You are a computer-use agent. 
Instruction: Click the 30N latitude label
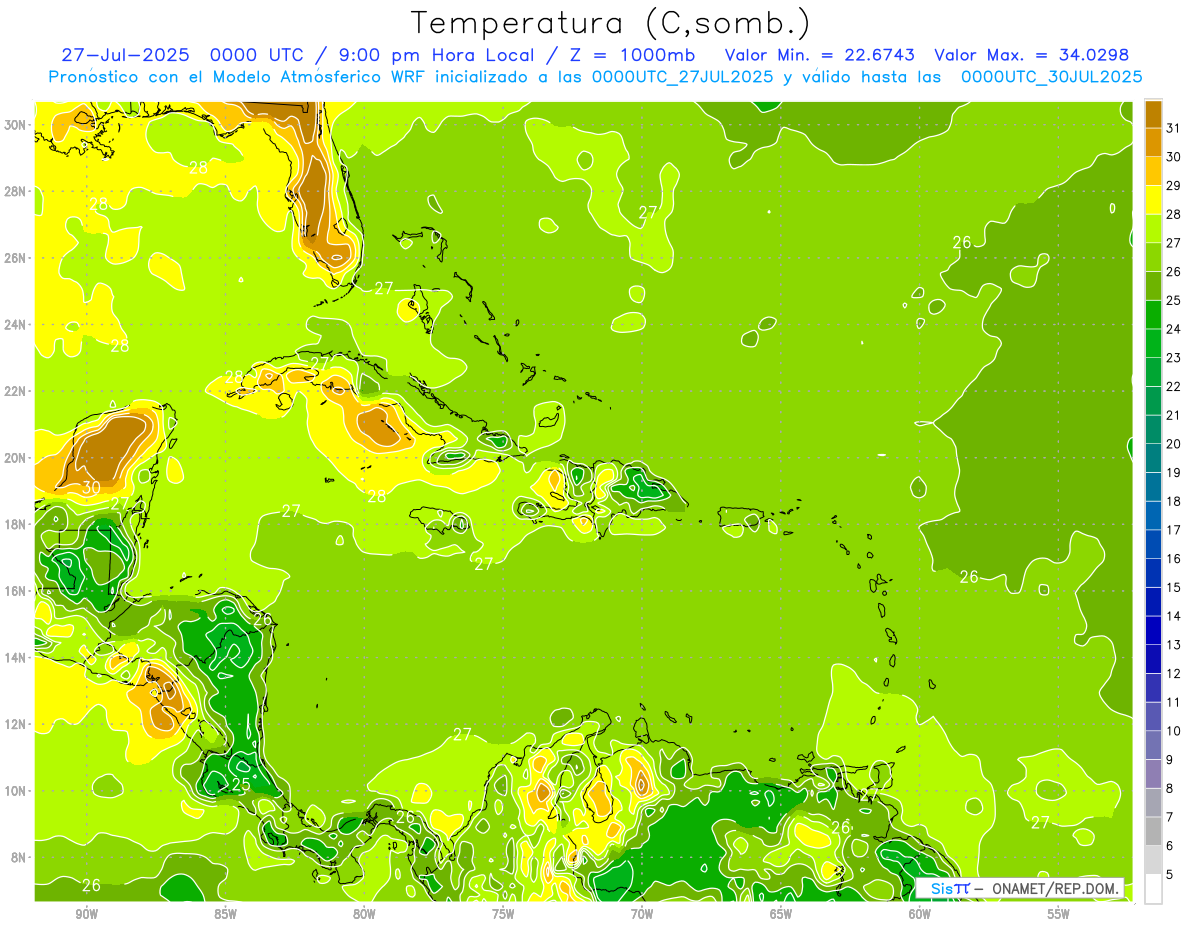click(16, 125)
